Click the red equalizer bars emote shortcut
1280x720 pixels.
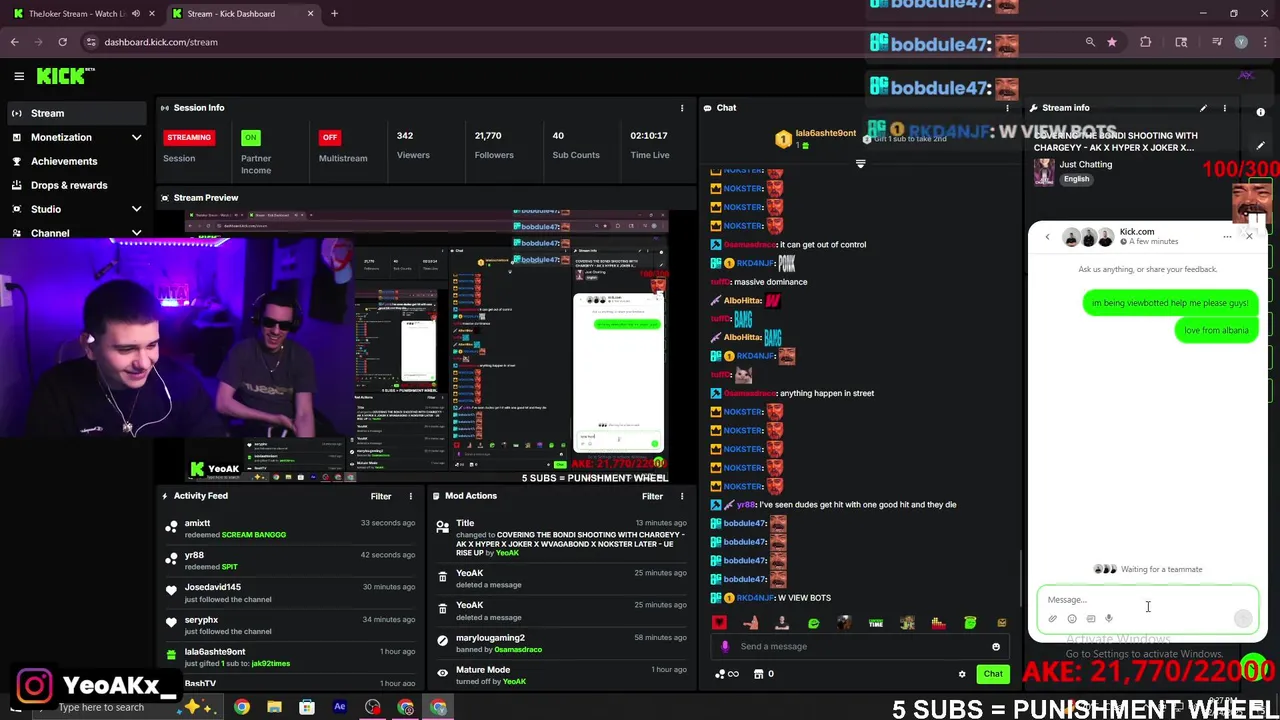pos(938,623)
